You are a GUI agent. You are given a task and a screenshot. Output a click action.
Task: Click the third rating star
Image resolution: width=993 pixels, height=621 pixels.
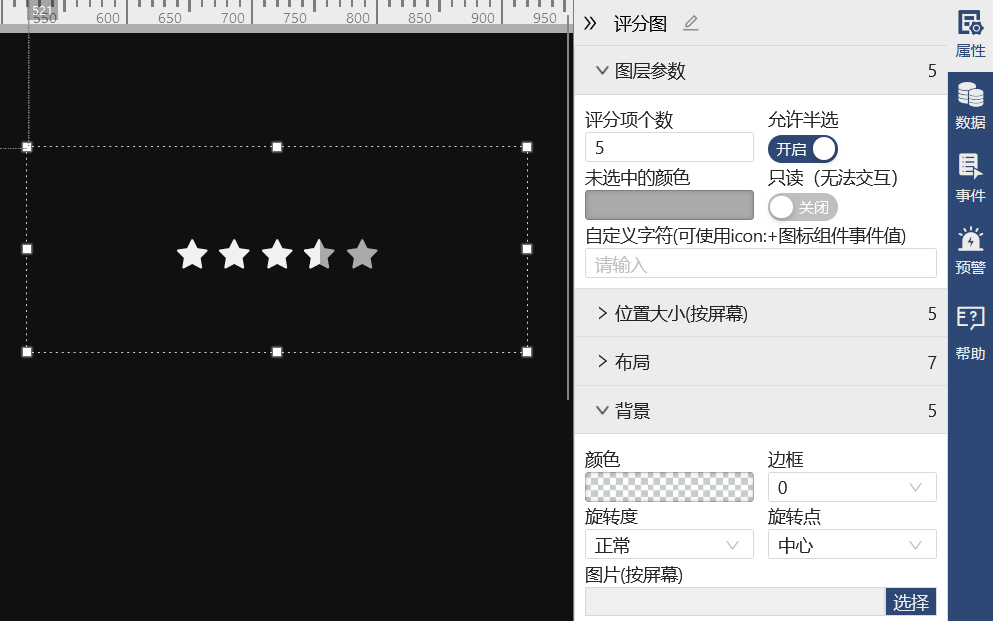[277, 254]
